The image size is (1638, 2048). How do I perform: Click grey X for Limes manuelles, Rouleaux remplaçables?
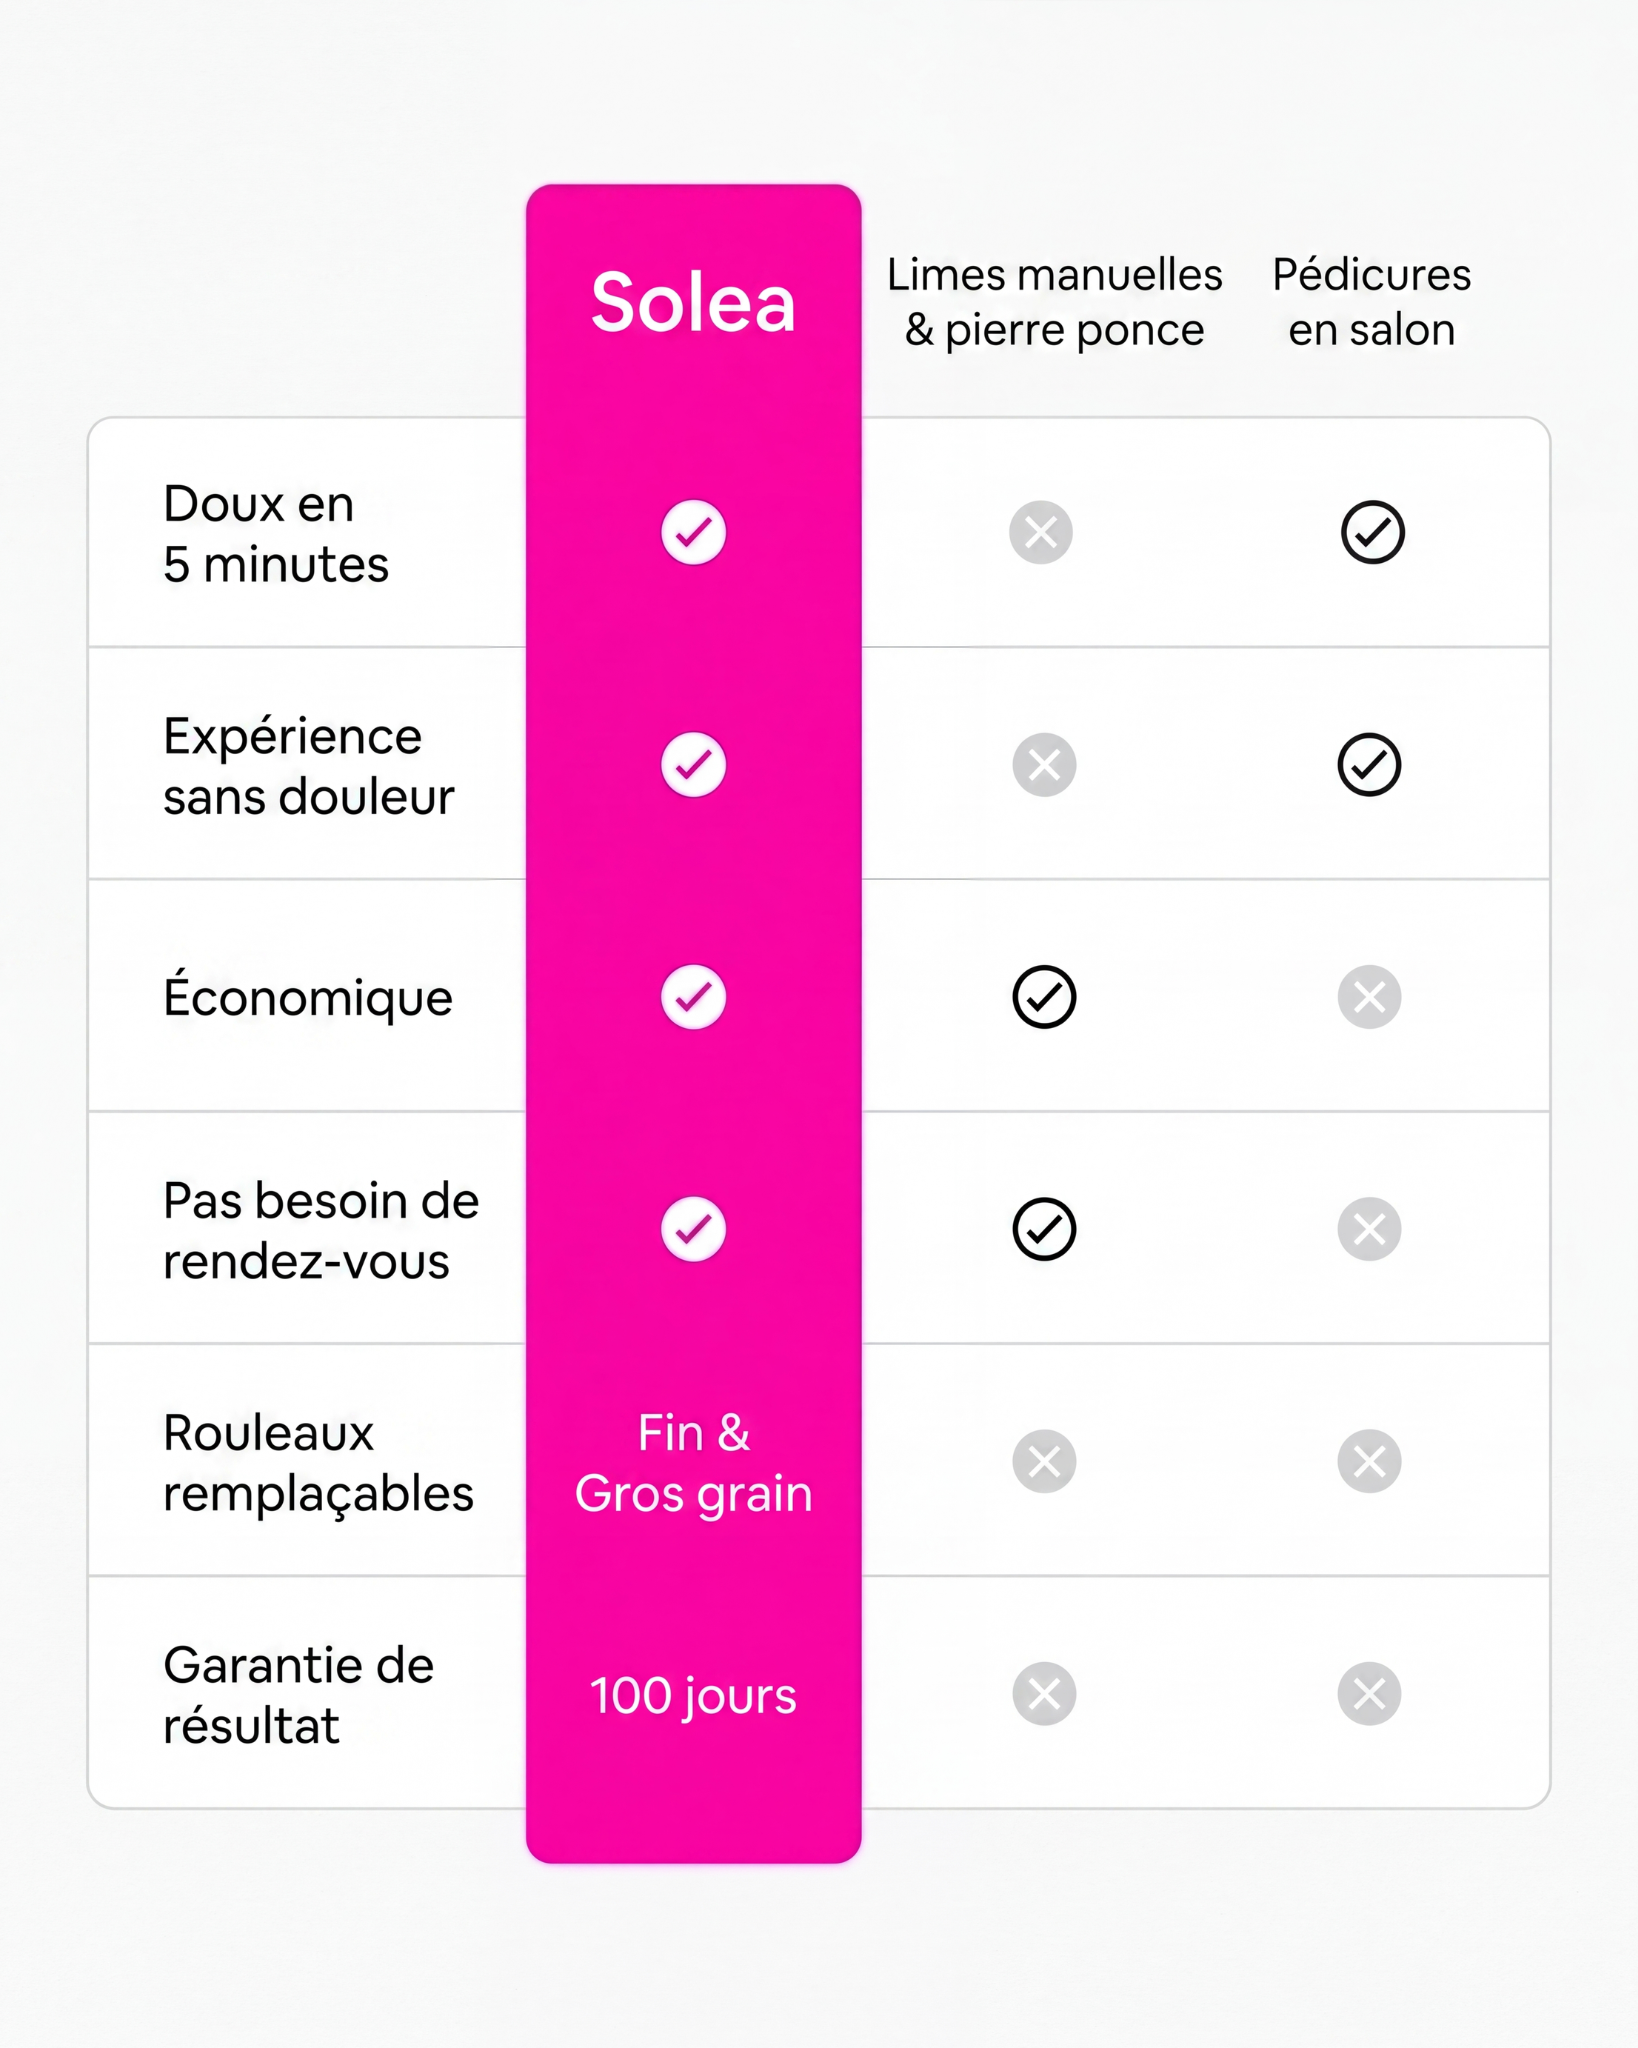coord(1044,1462)
